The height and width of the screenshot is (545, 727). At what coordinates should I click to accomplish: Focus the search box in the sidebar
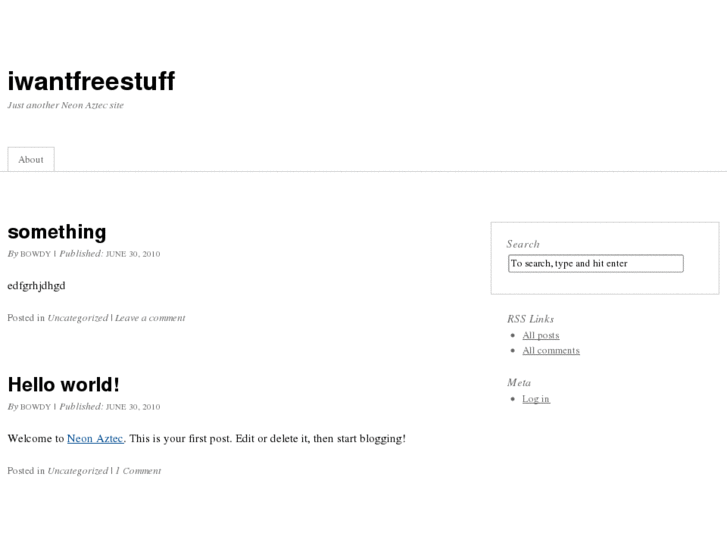pyautogui.click(x=595, y=264)
